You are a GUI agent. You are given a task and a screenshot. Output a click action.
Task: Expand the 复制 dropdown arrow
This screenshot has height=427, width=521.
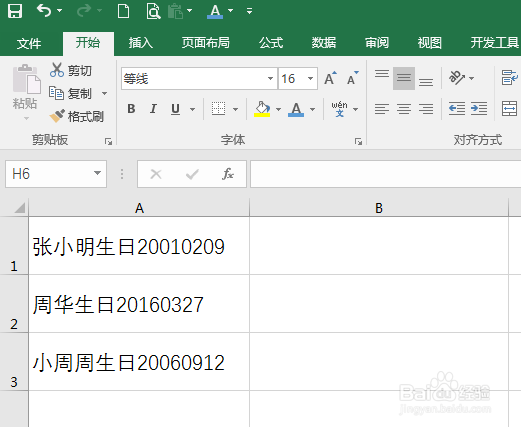click(105, 94)
